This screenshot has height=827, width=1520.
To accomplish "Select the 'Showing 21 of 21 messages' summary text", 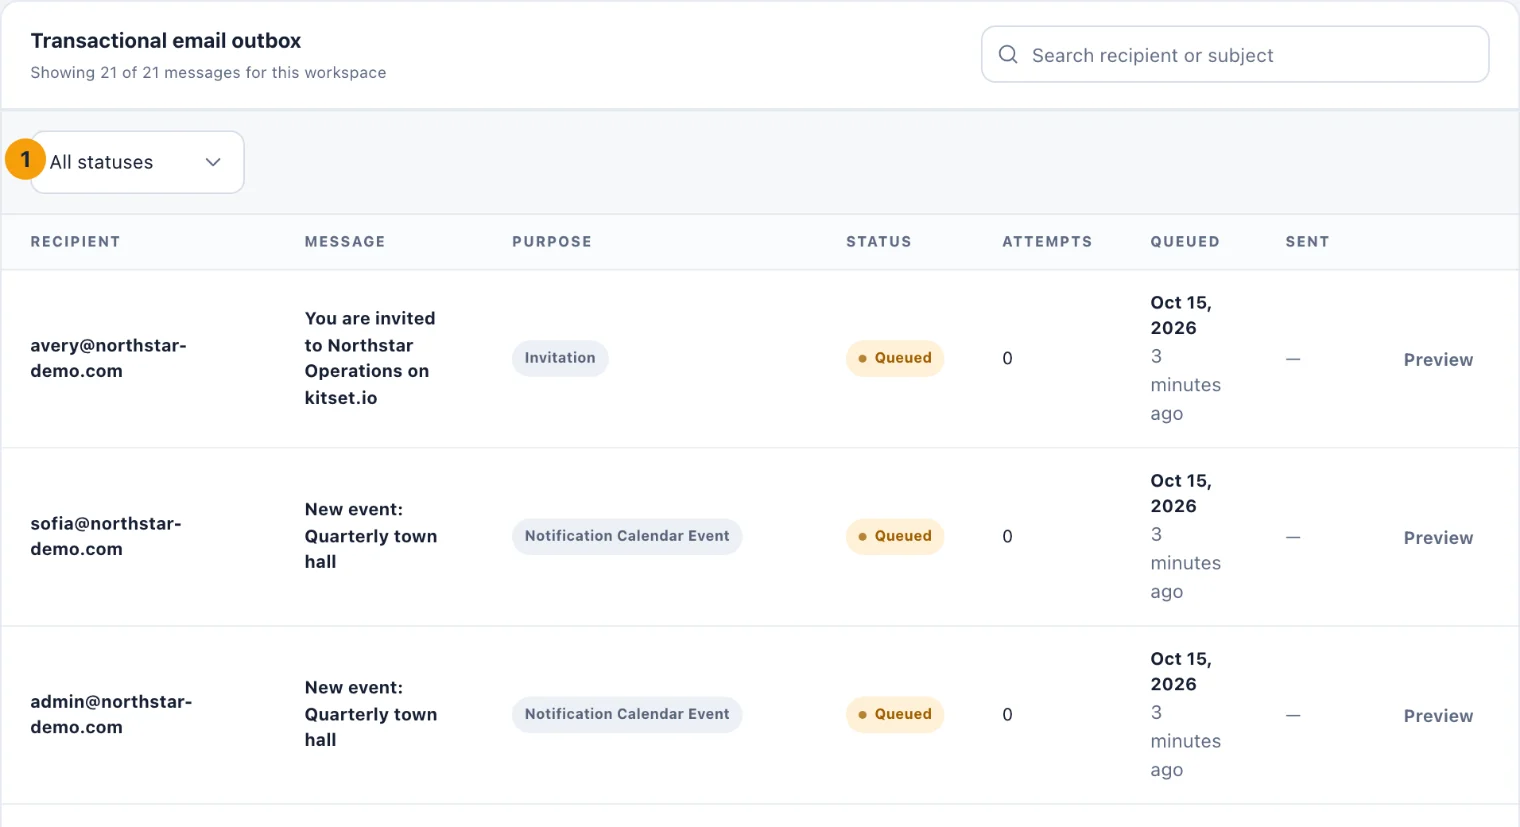I will point(208,73).
